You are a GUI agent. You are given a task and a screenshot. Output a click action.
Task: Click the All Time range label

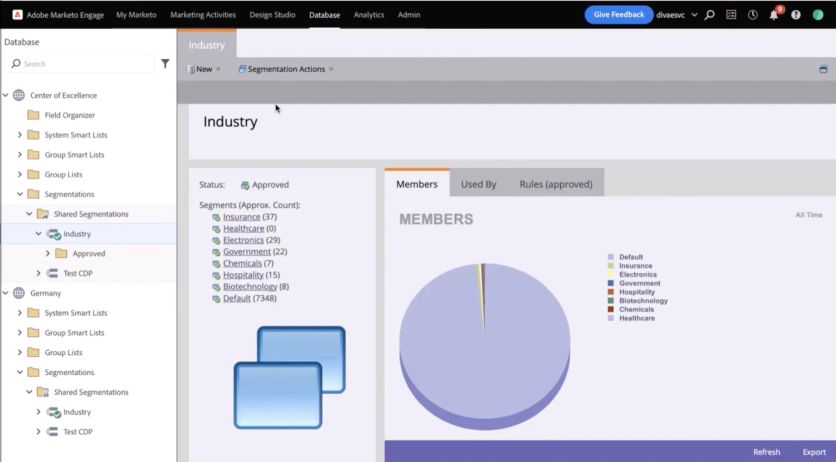(809, 215)
